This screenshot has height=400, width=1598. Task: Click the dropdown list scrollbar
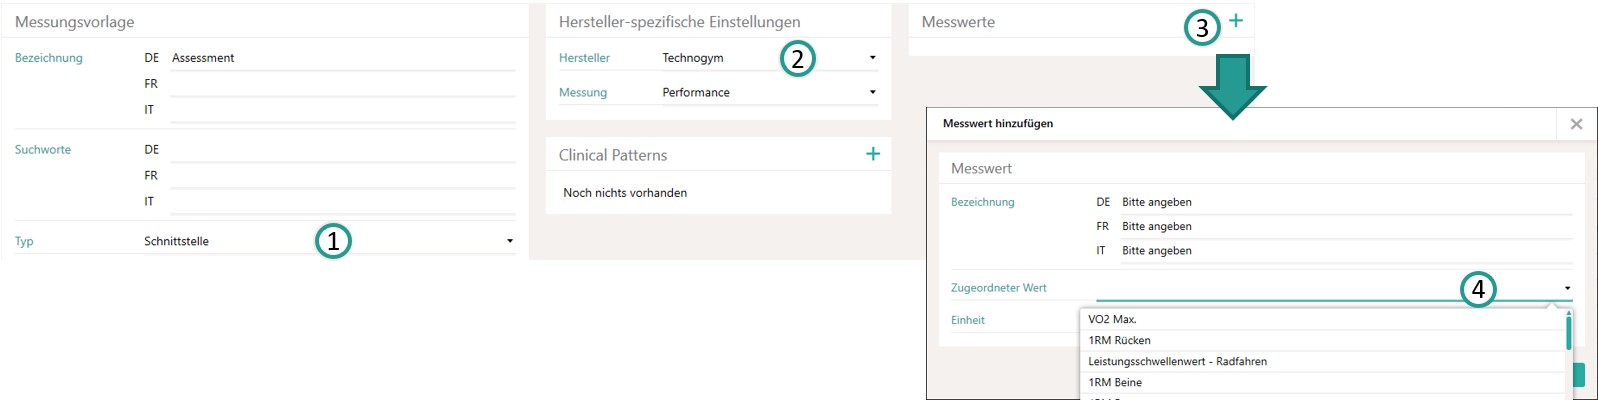[x=1568, y=333]
